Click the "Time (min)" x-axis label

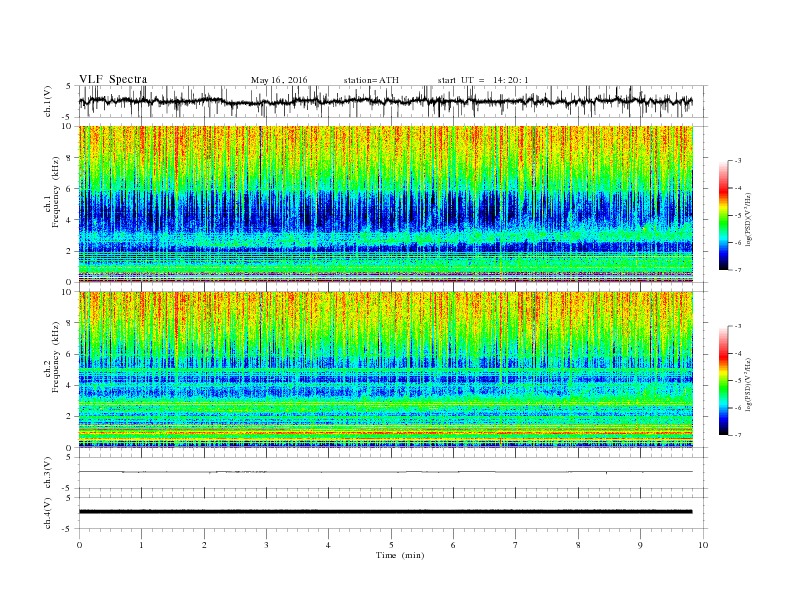(400, 555)
